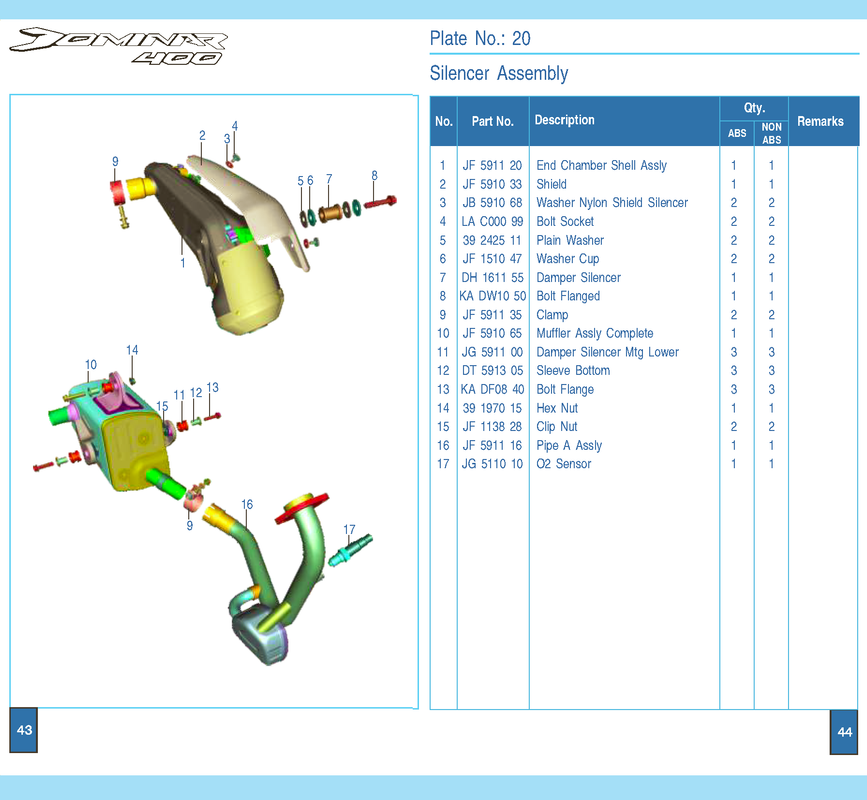Click the red flanged bolt drawing
This screenshot has height=800, width=867.
(x=380, y=202)
